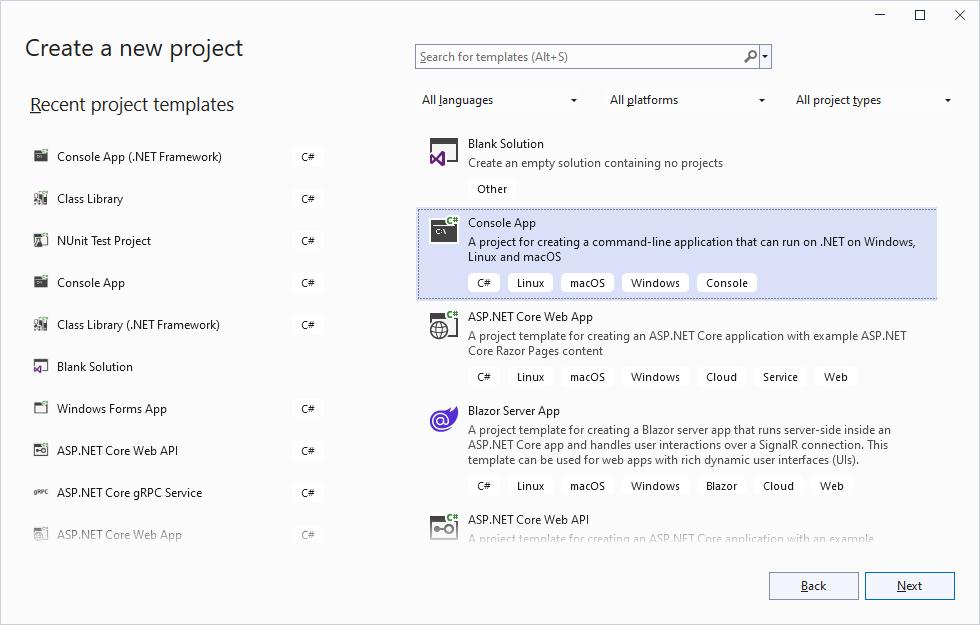Click the ASP.NET Core Web App globe icon
This screenshot has height=625, width=980.
pos(444,324)
